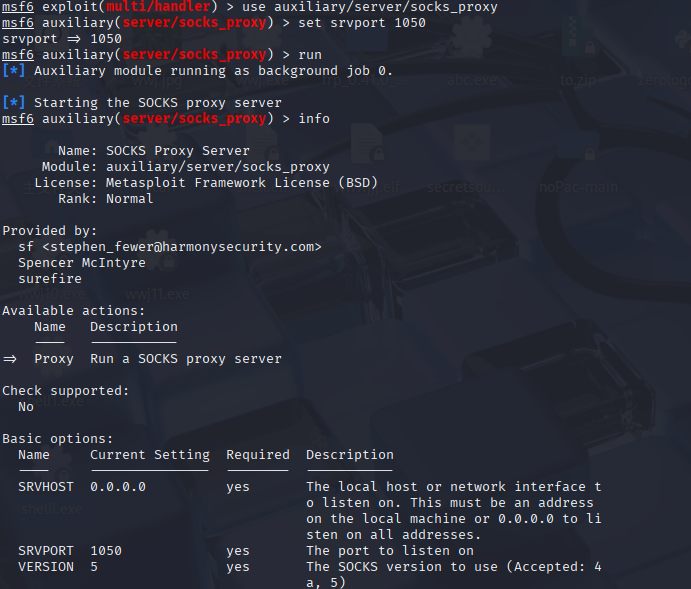
Task: Click the 'set srvport 1050' command text
Action: pyautogui.click(x=362, y=22)
